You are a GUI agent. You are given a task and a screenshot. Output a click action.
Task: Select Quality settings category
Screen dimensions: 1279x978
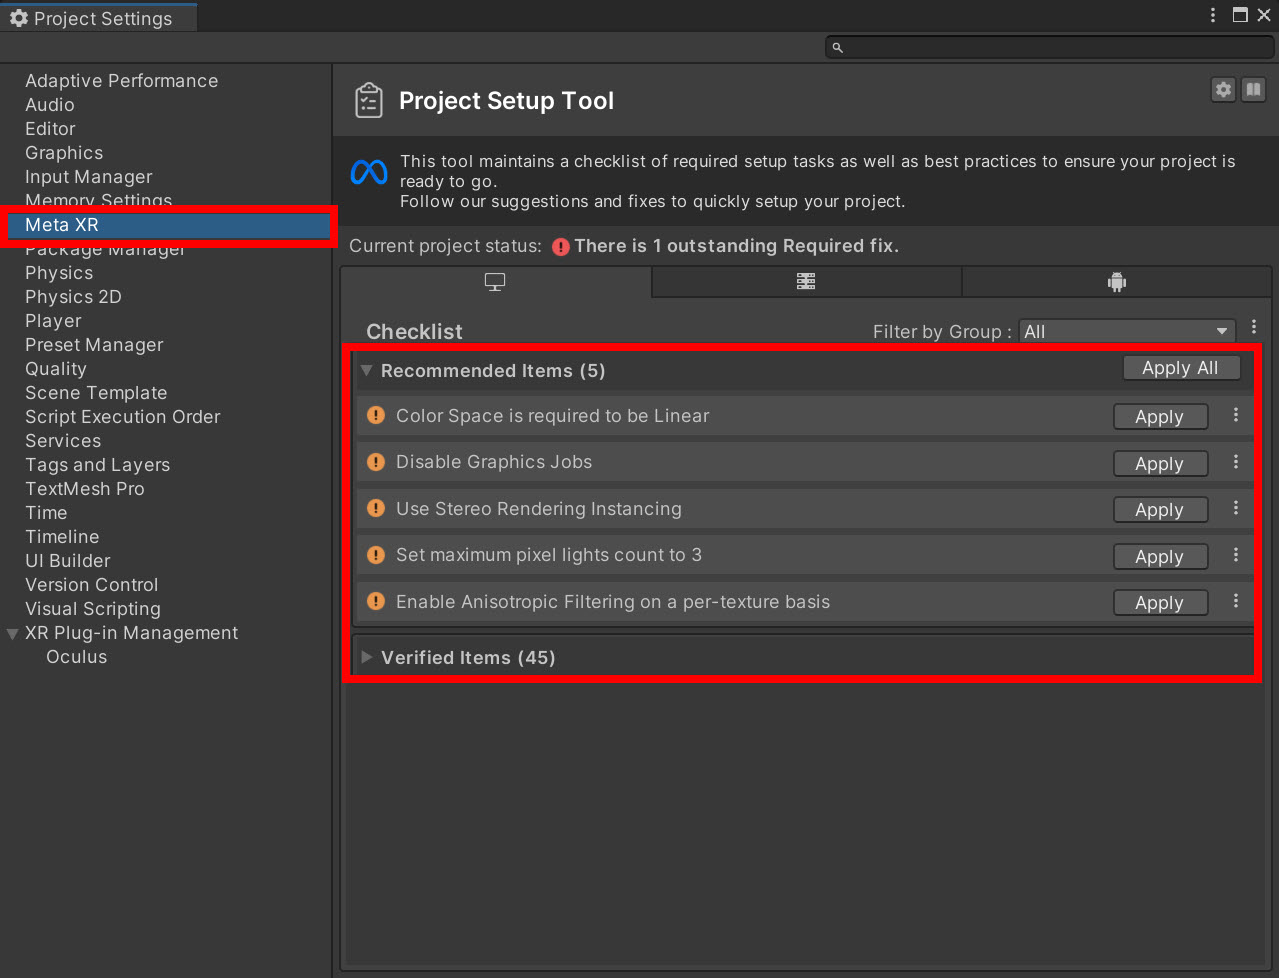(x=56, y=369)
